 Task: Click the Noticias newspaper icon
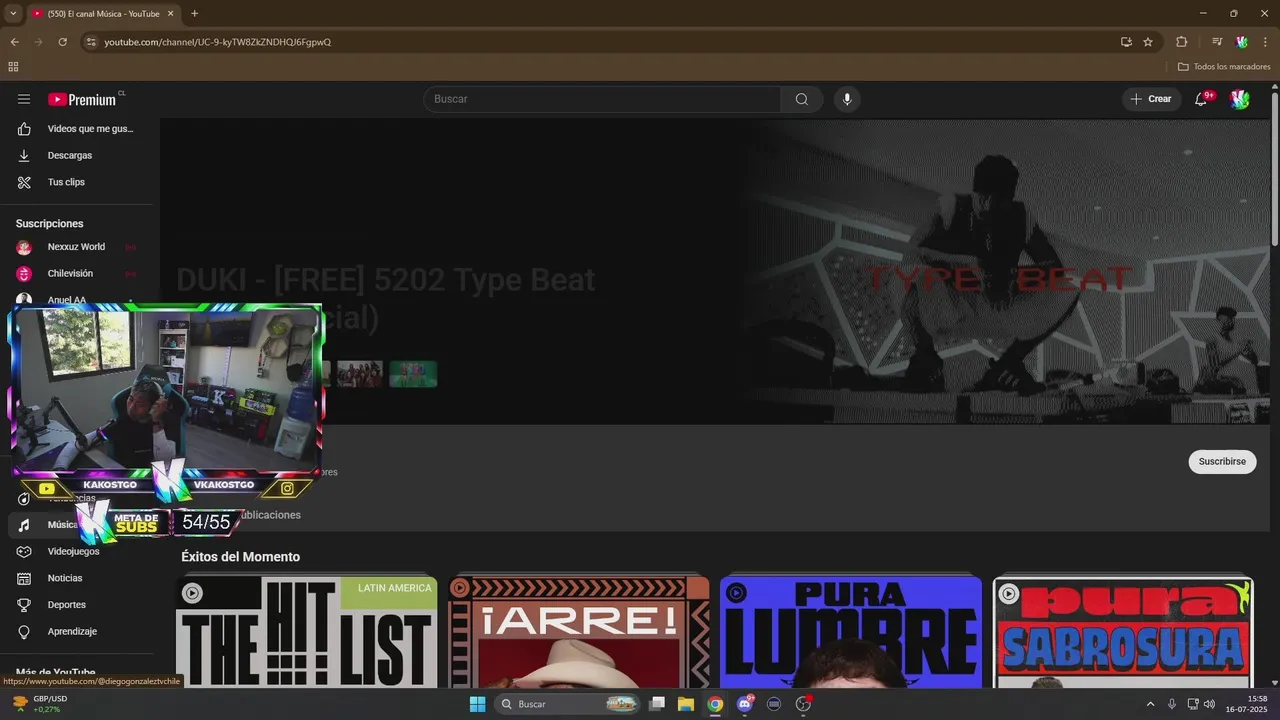(24, 578)
